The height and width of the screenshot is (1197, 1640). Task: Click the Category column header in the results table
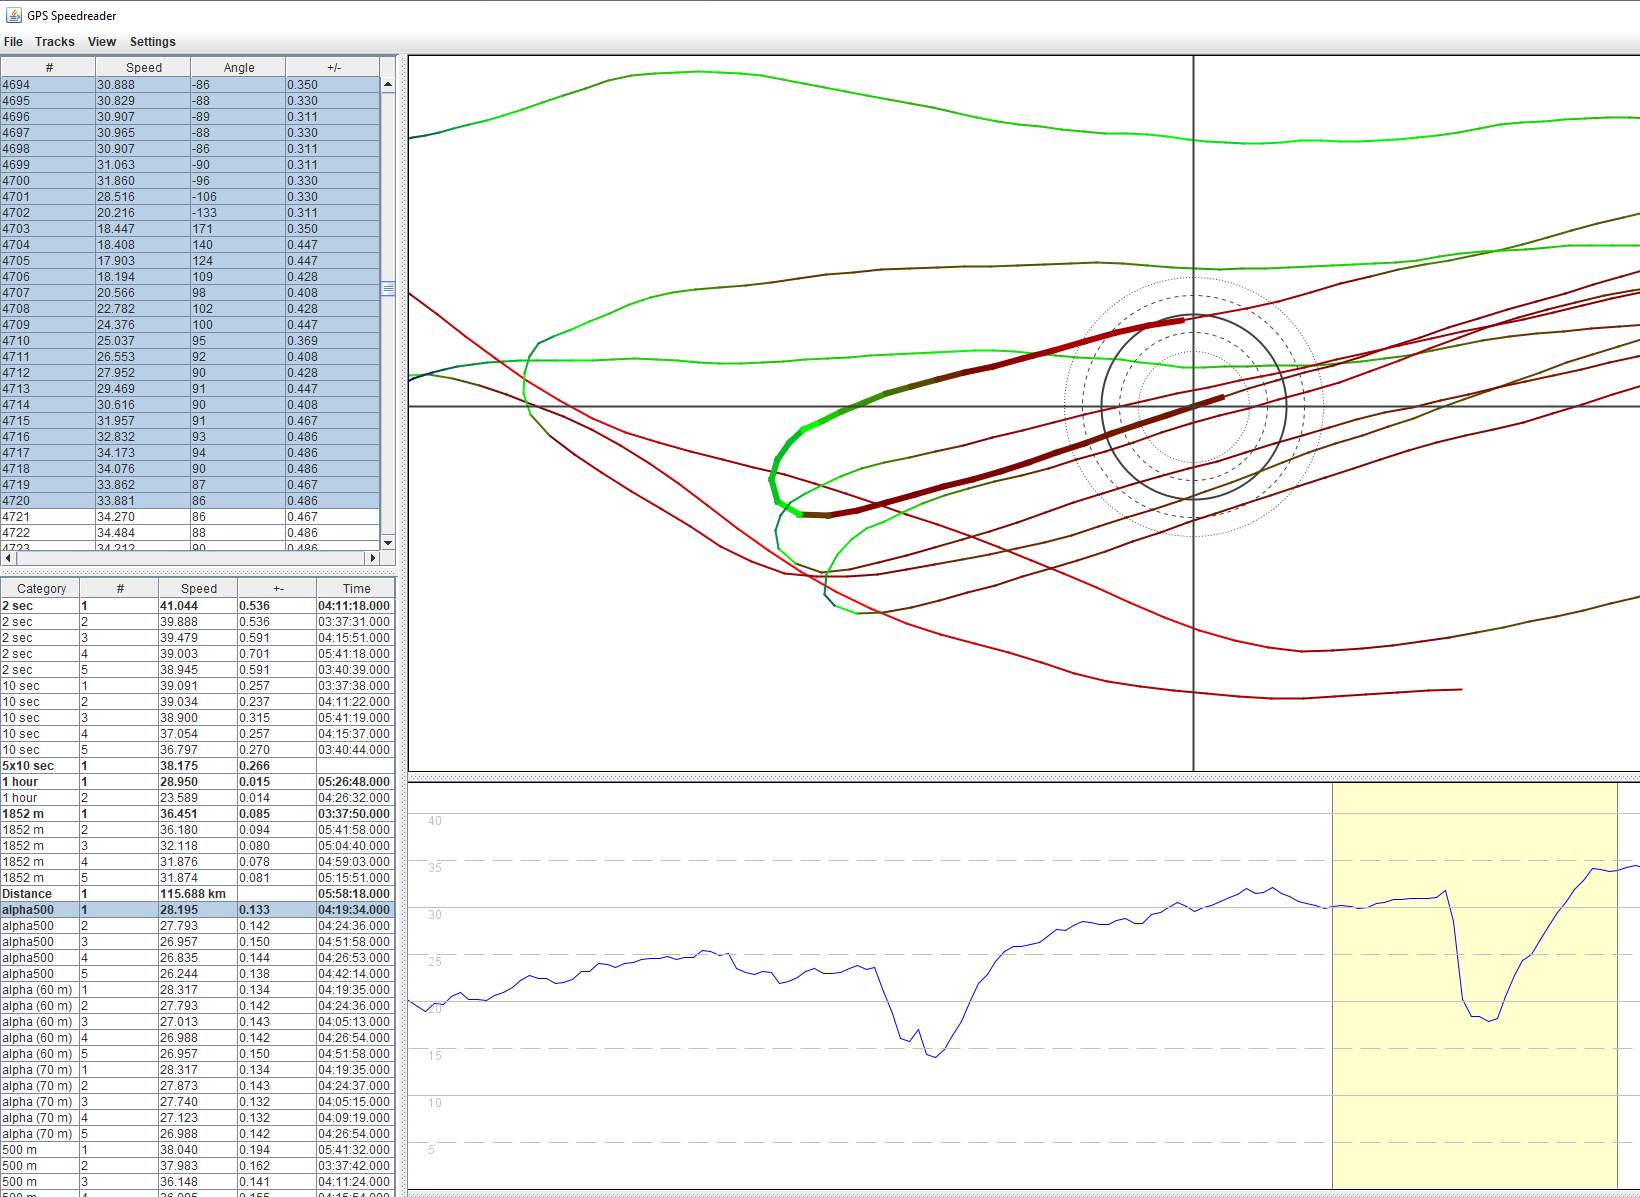(x=41, y=589)
